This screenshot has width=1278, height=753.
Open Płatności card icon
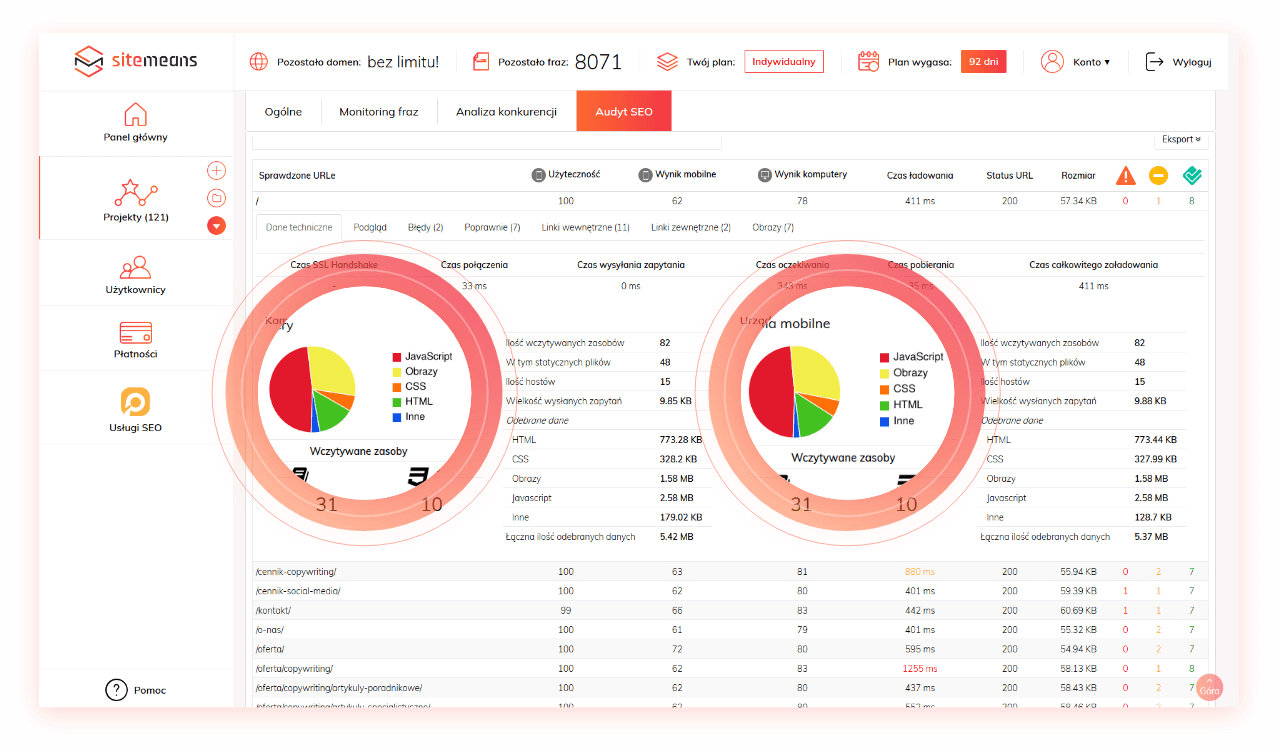click(x=135, y=332)
